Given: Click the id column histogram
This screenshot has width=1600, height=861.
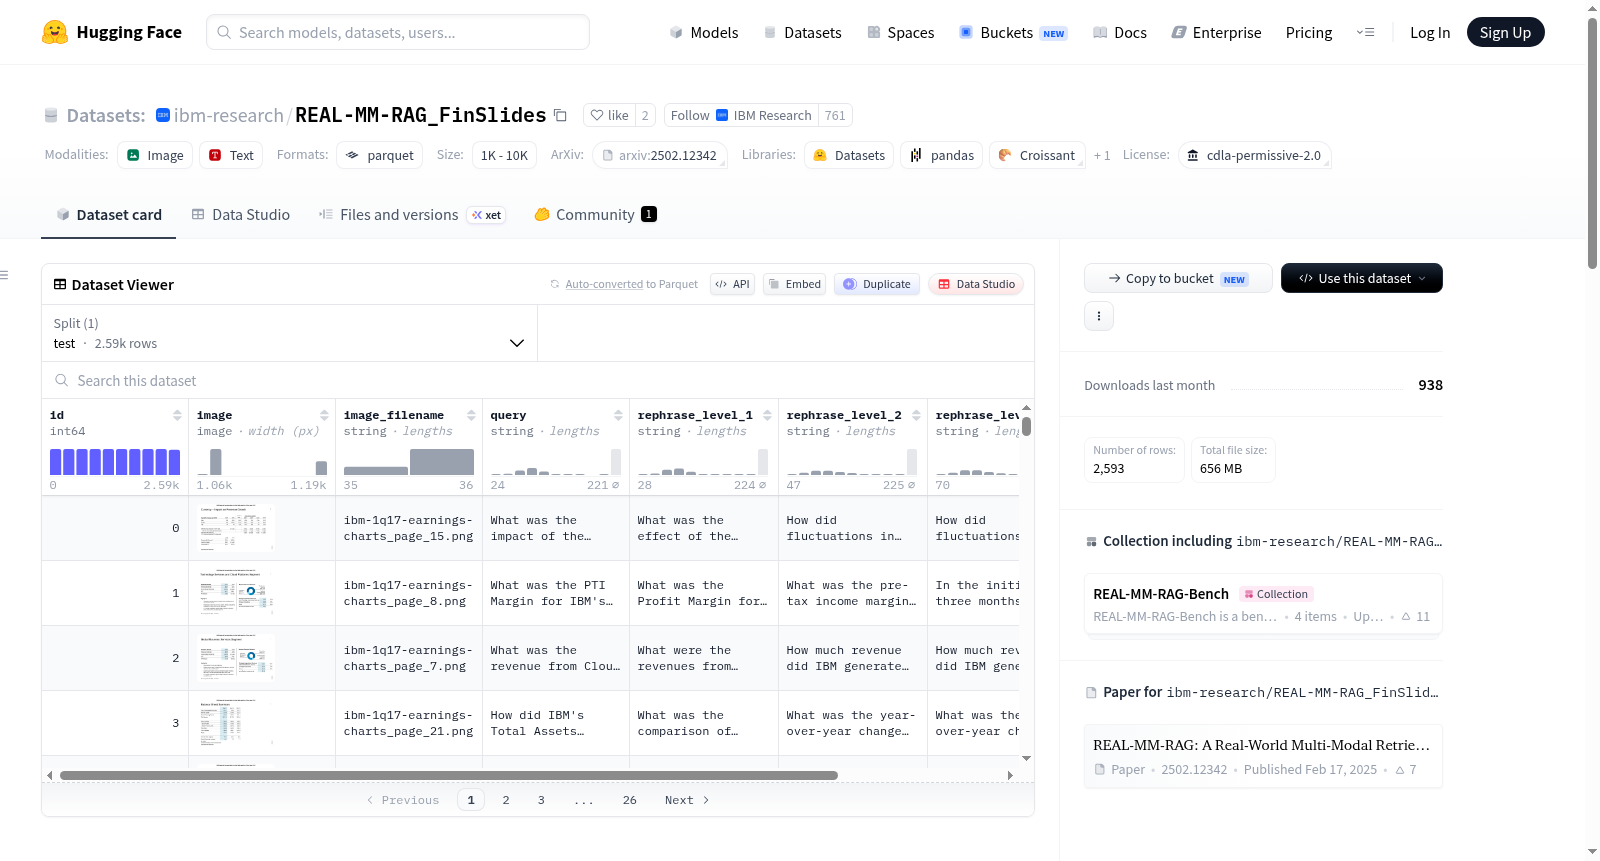Looking at the screenshot, I should click(115, 461).
